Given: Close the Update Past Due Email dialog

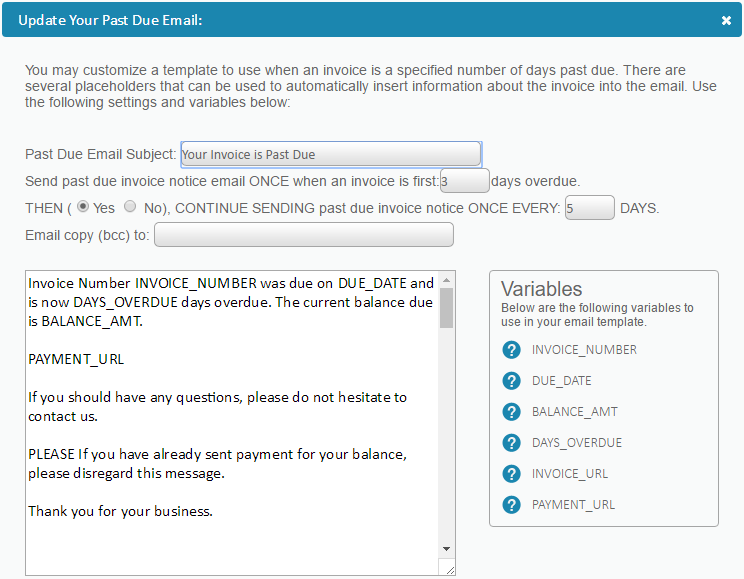Looking at the screenshot, I should click(726, 20).
